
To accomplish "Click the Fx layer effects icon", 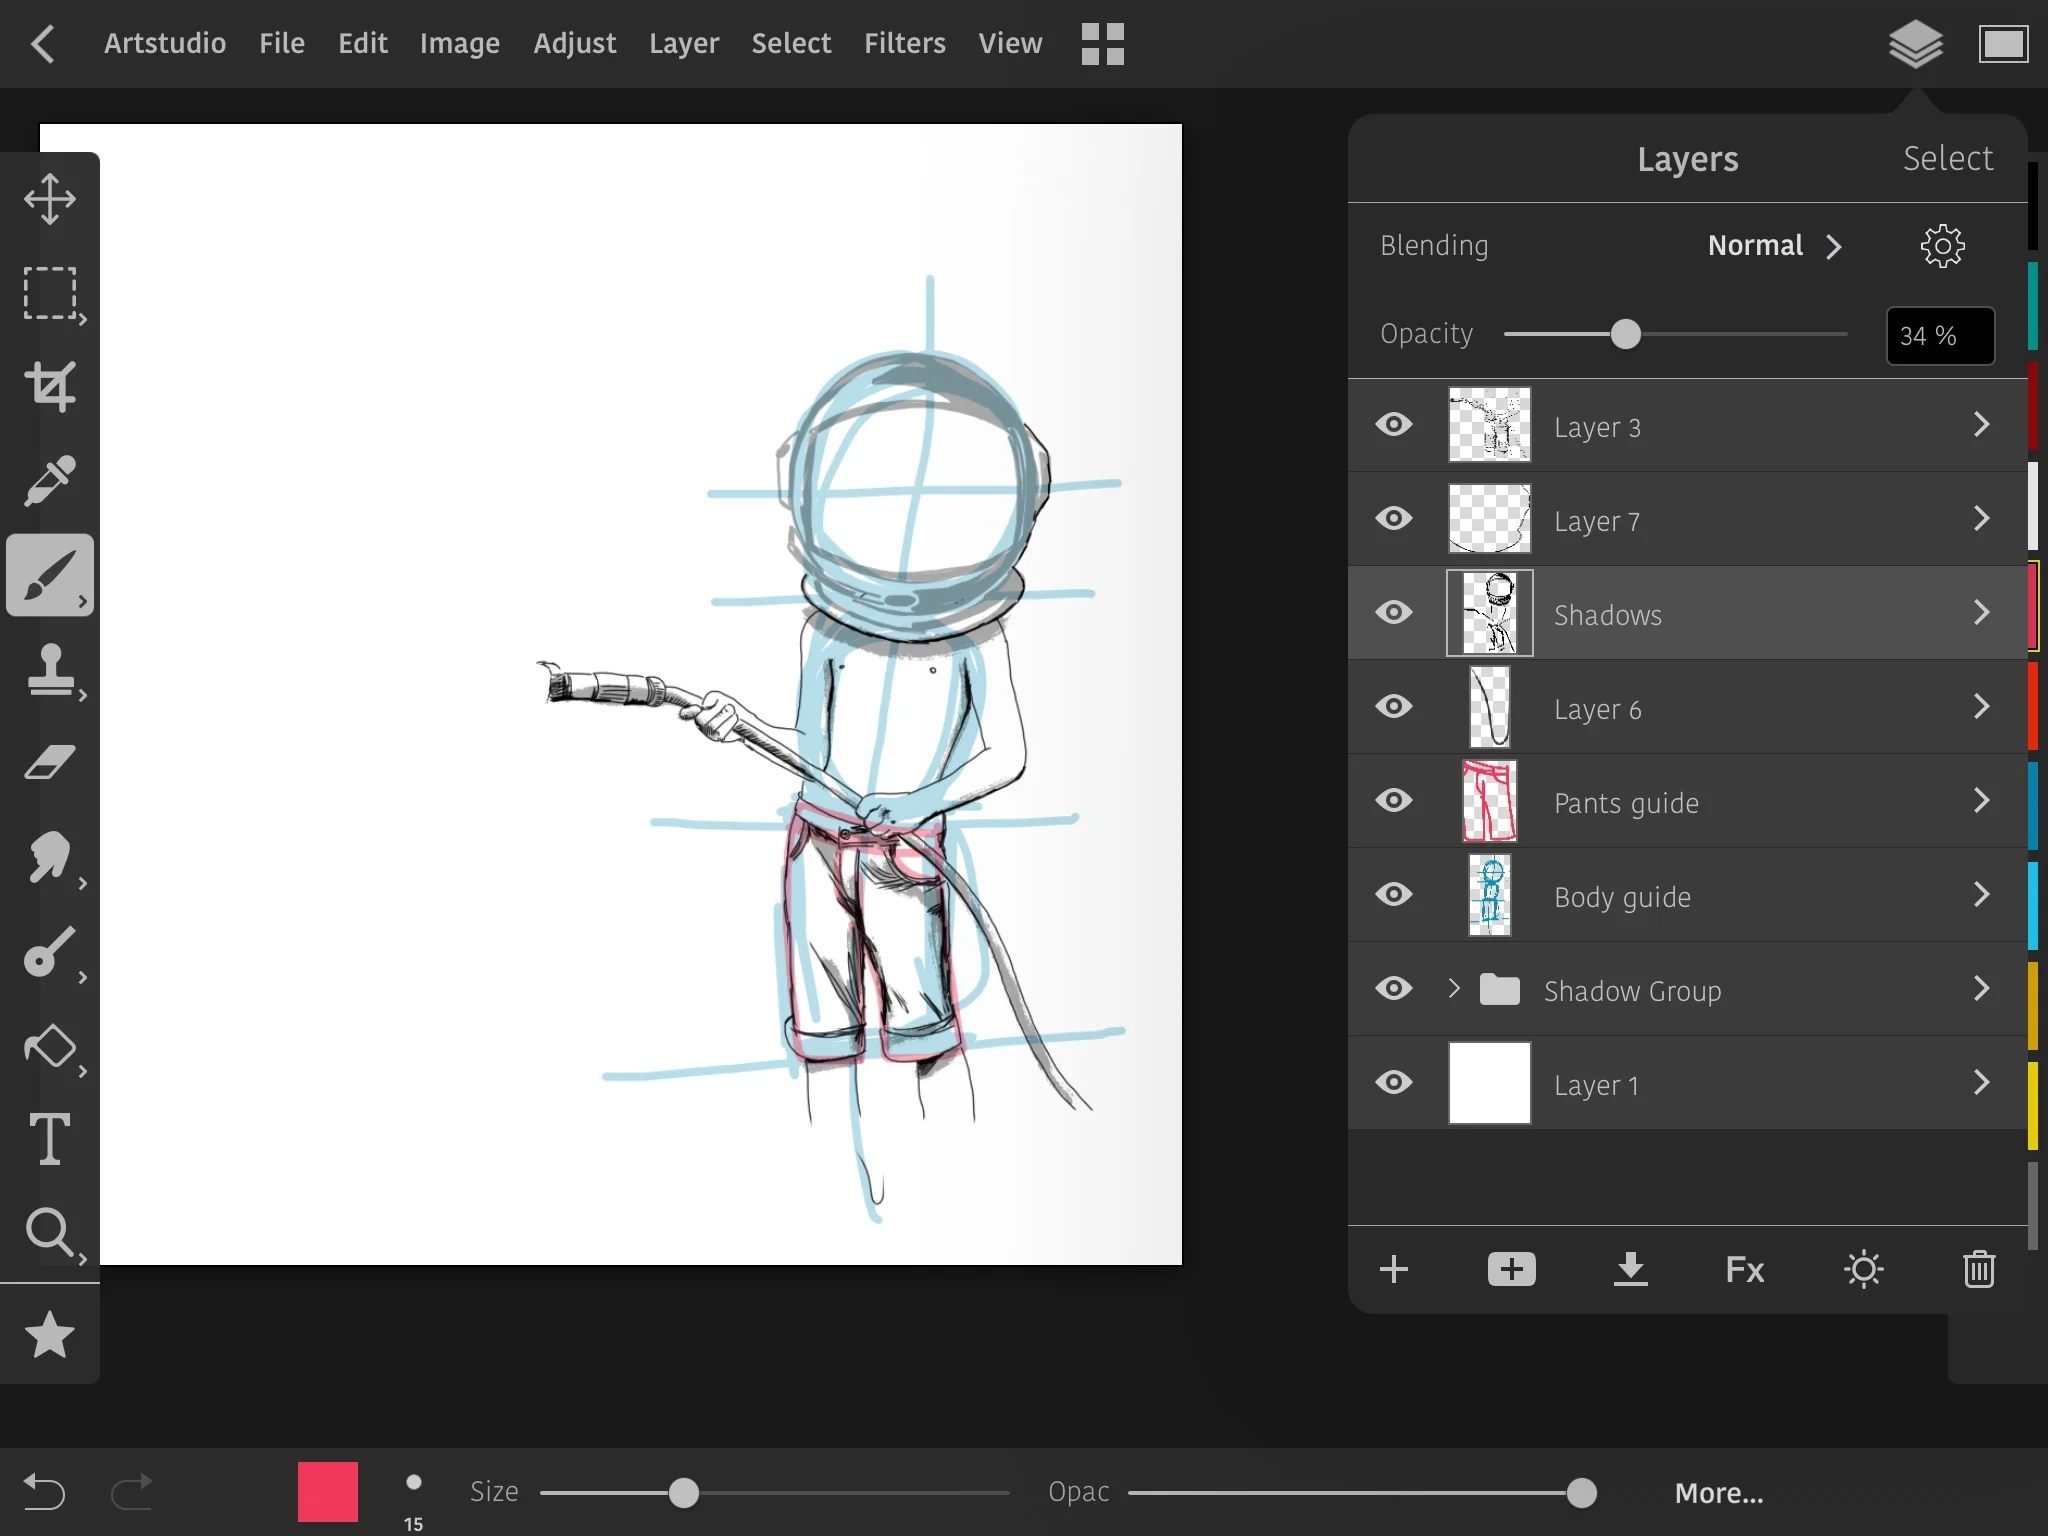I will coord(1745,1270).
